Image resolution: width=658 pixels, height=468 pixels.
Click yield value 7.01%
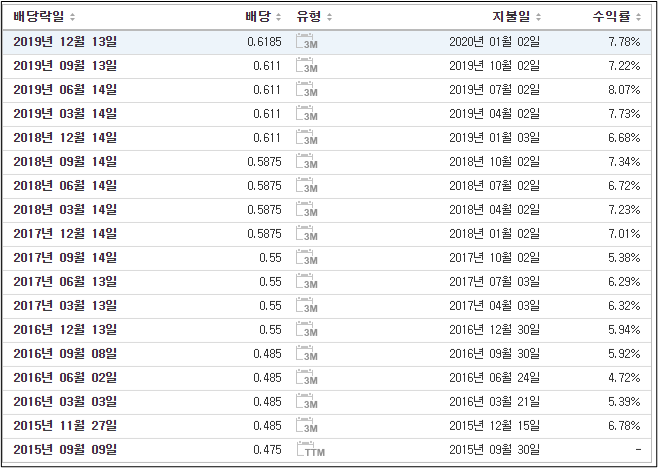624,233
